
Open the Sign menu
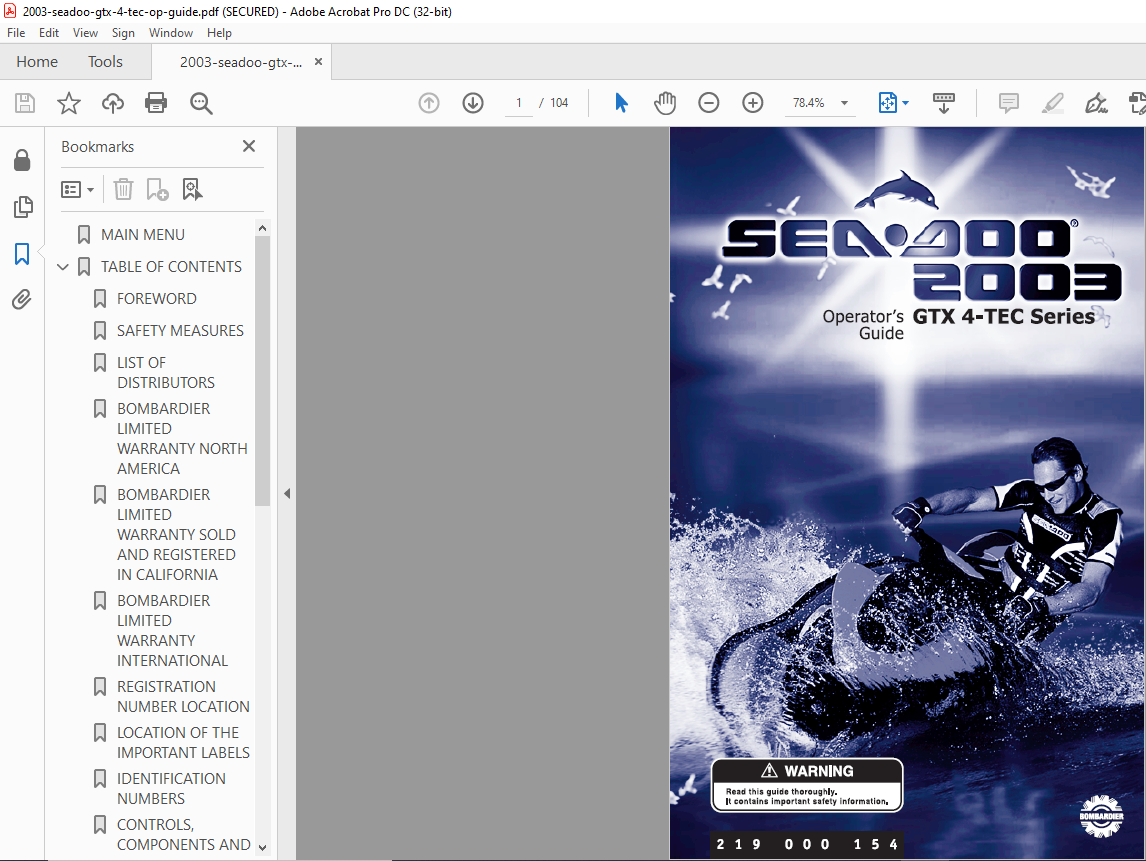pos(123,33)
